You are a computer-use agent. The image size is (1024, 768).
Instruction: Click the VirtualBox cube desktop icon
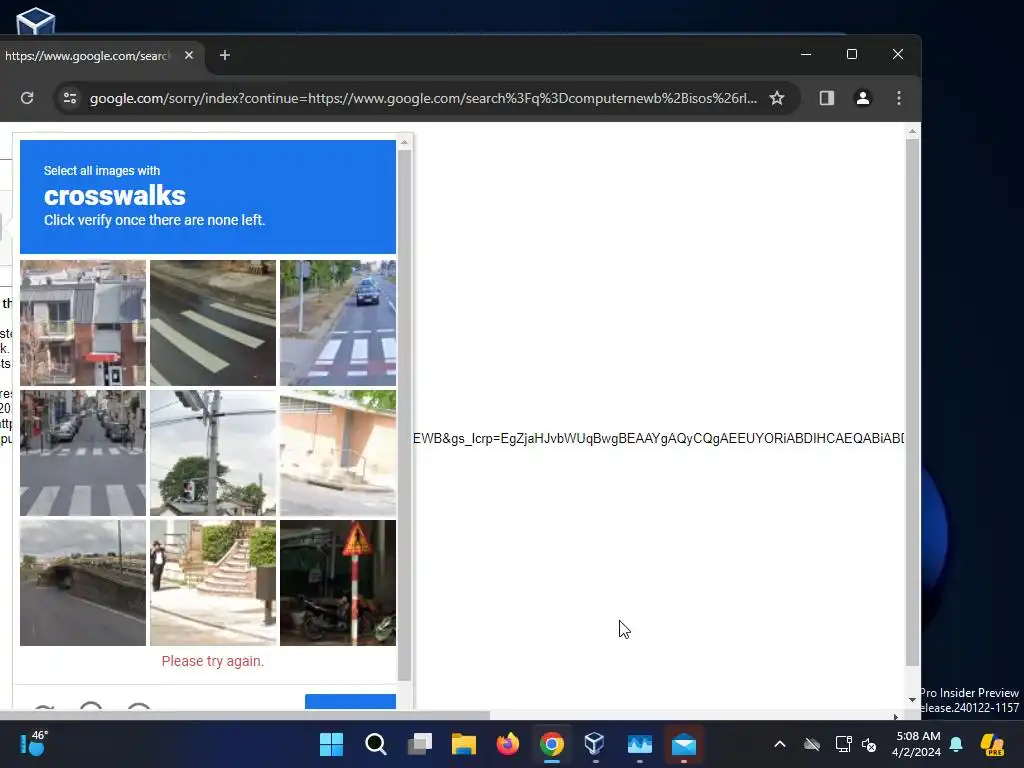coord(35,20)
